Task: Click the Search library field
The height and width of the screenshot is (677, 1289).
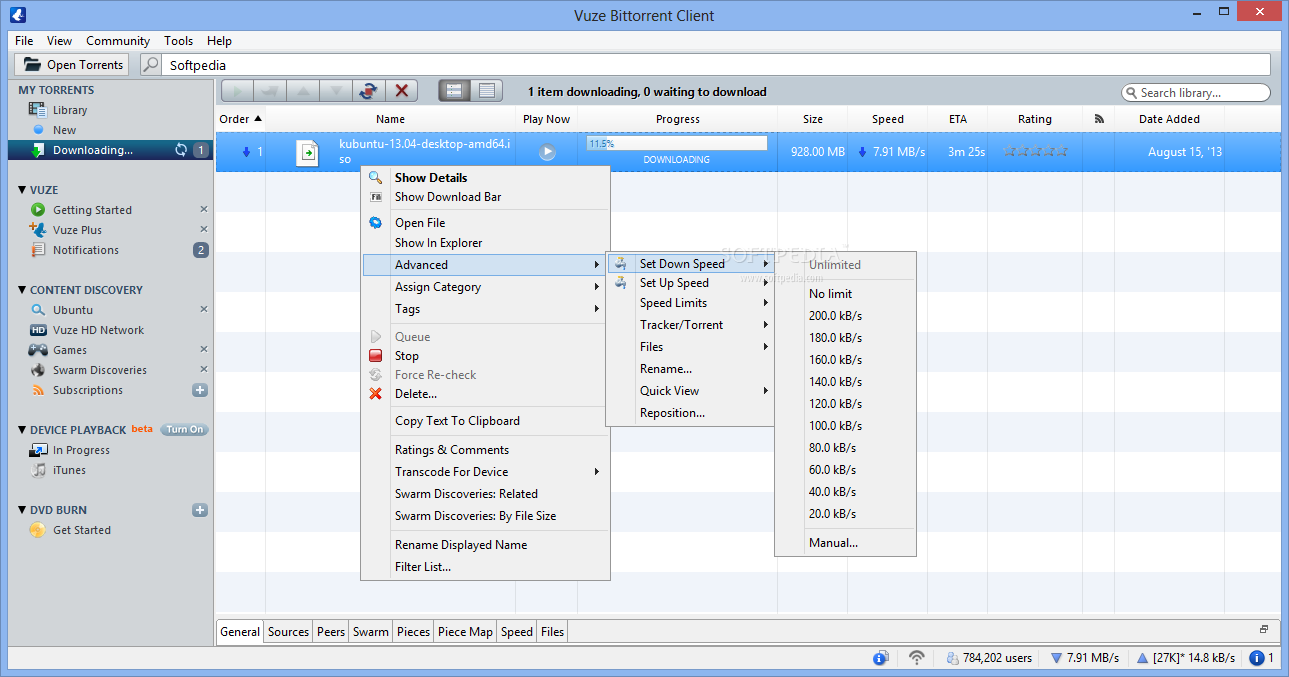Action: (1196, 92)
